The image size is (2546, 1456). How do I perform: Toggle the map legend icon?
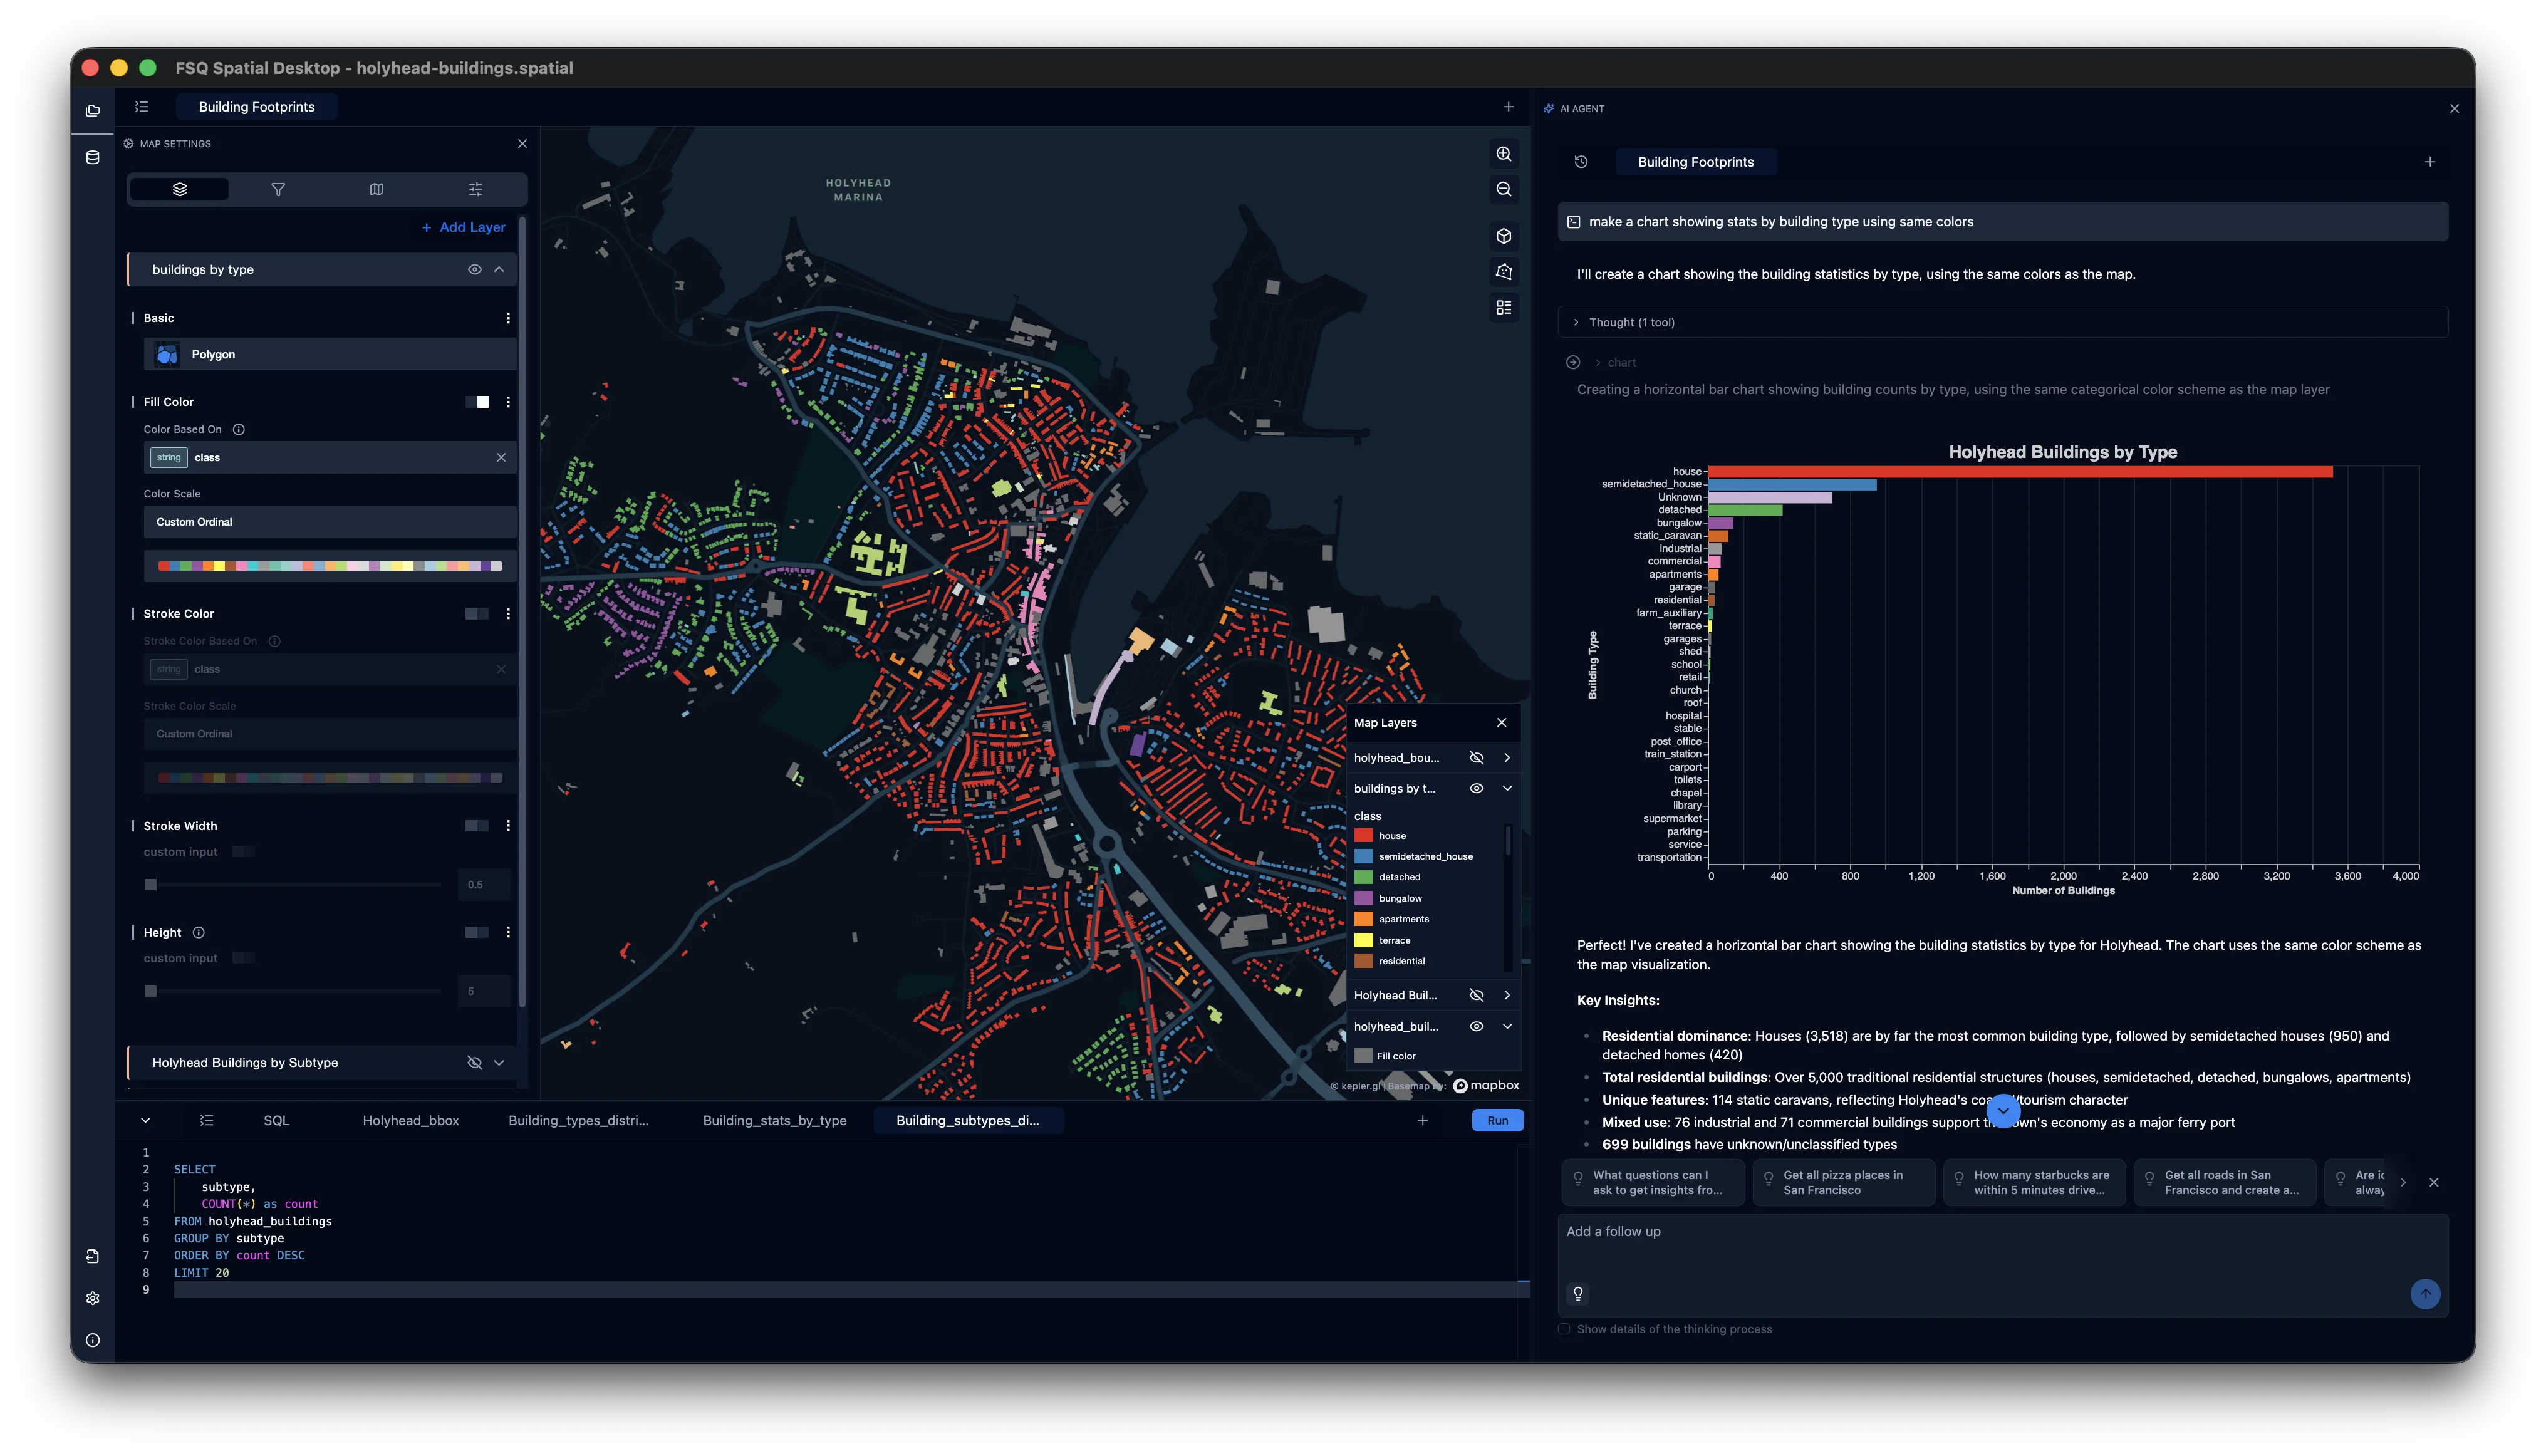click(x=1503, y=308)
